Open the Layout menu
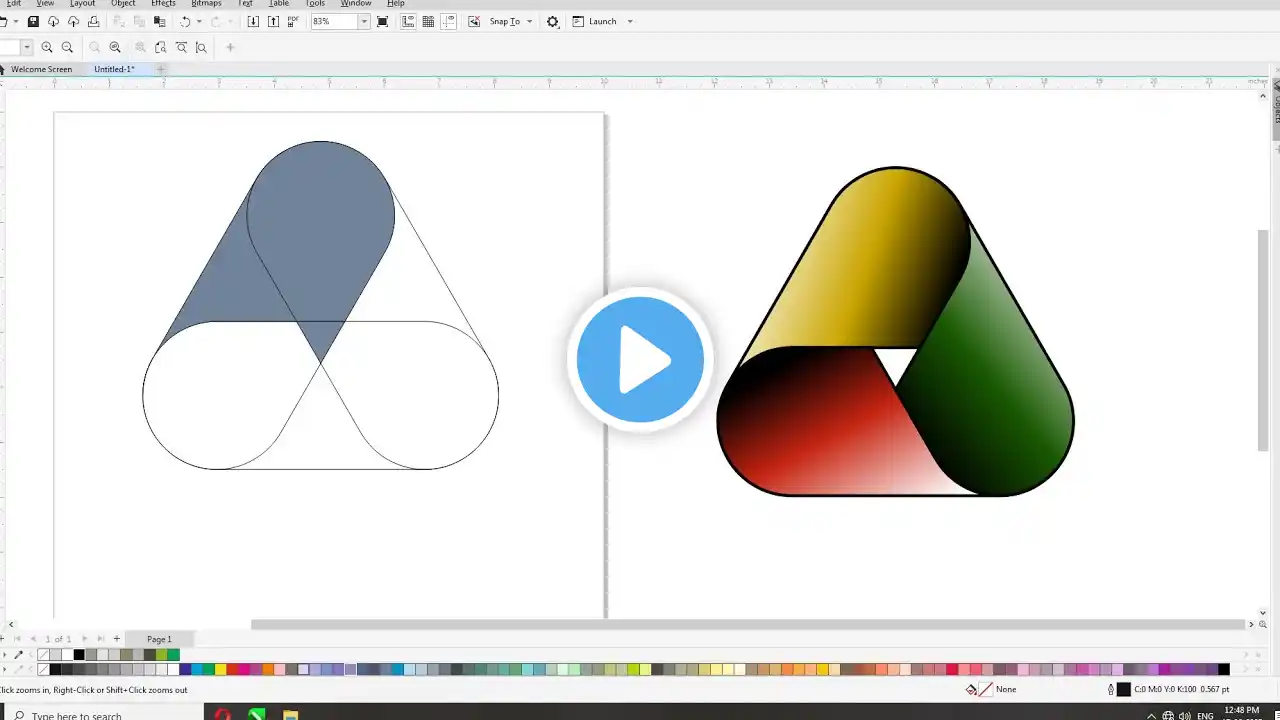The image size is (1280, 720). (82, 4)
